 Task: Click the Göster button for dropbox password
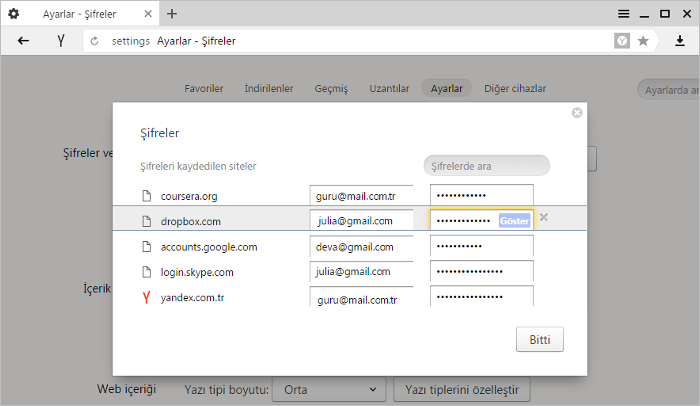[514, 221]
